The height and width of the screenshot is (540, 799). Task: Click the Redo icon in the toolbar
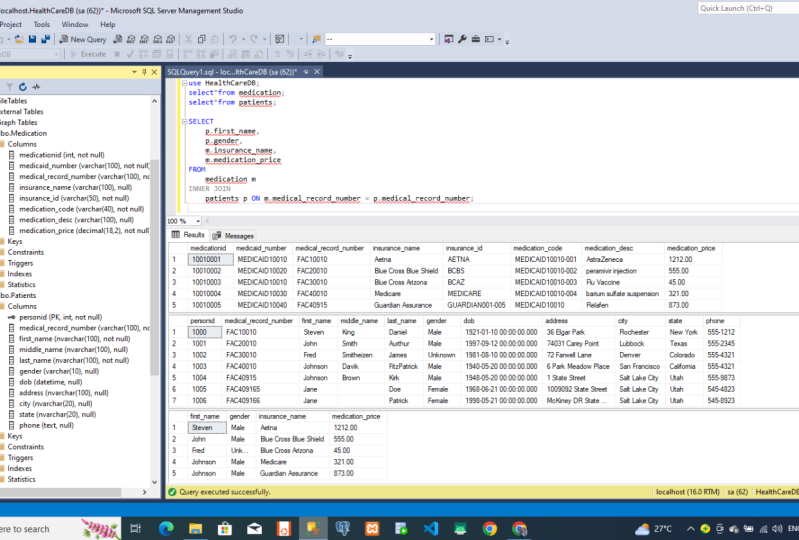pyautogui.click(x=254, y=39)
